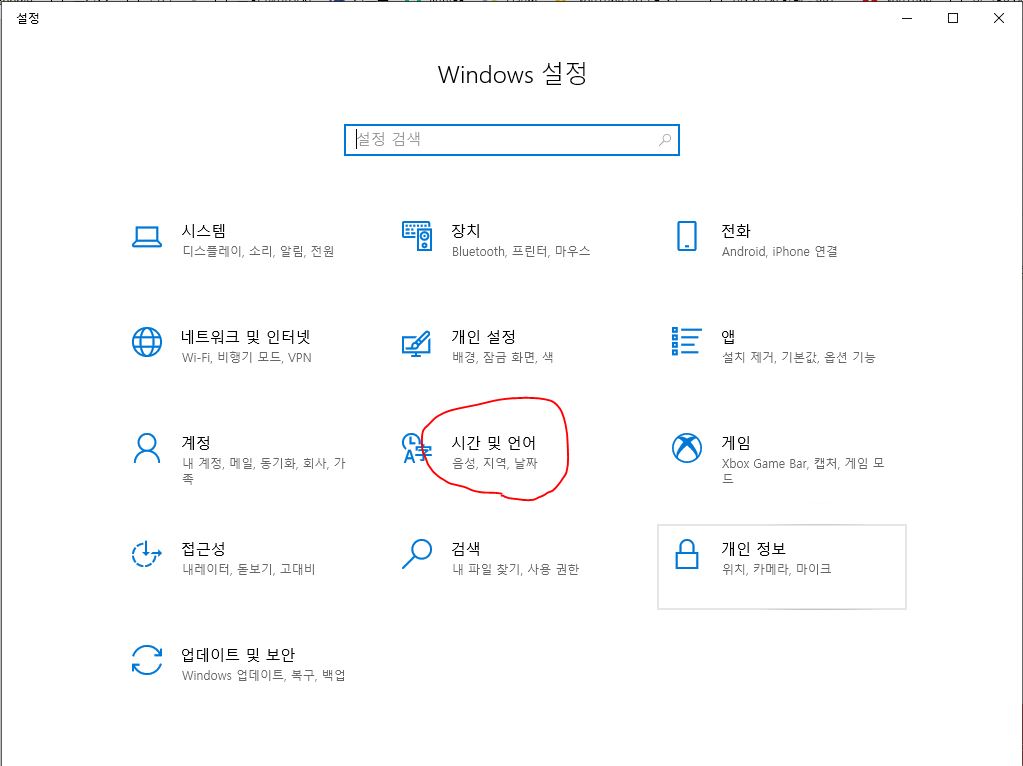Open 전화 settings title
This screenshot has width=1023, height=766.
click(736, 231)
